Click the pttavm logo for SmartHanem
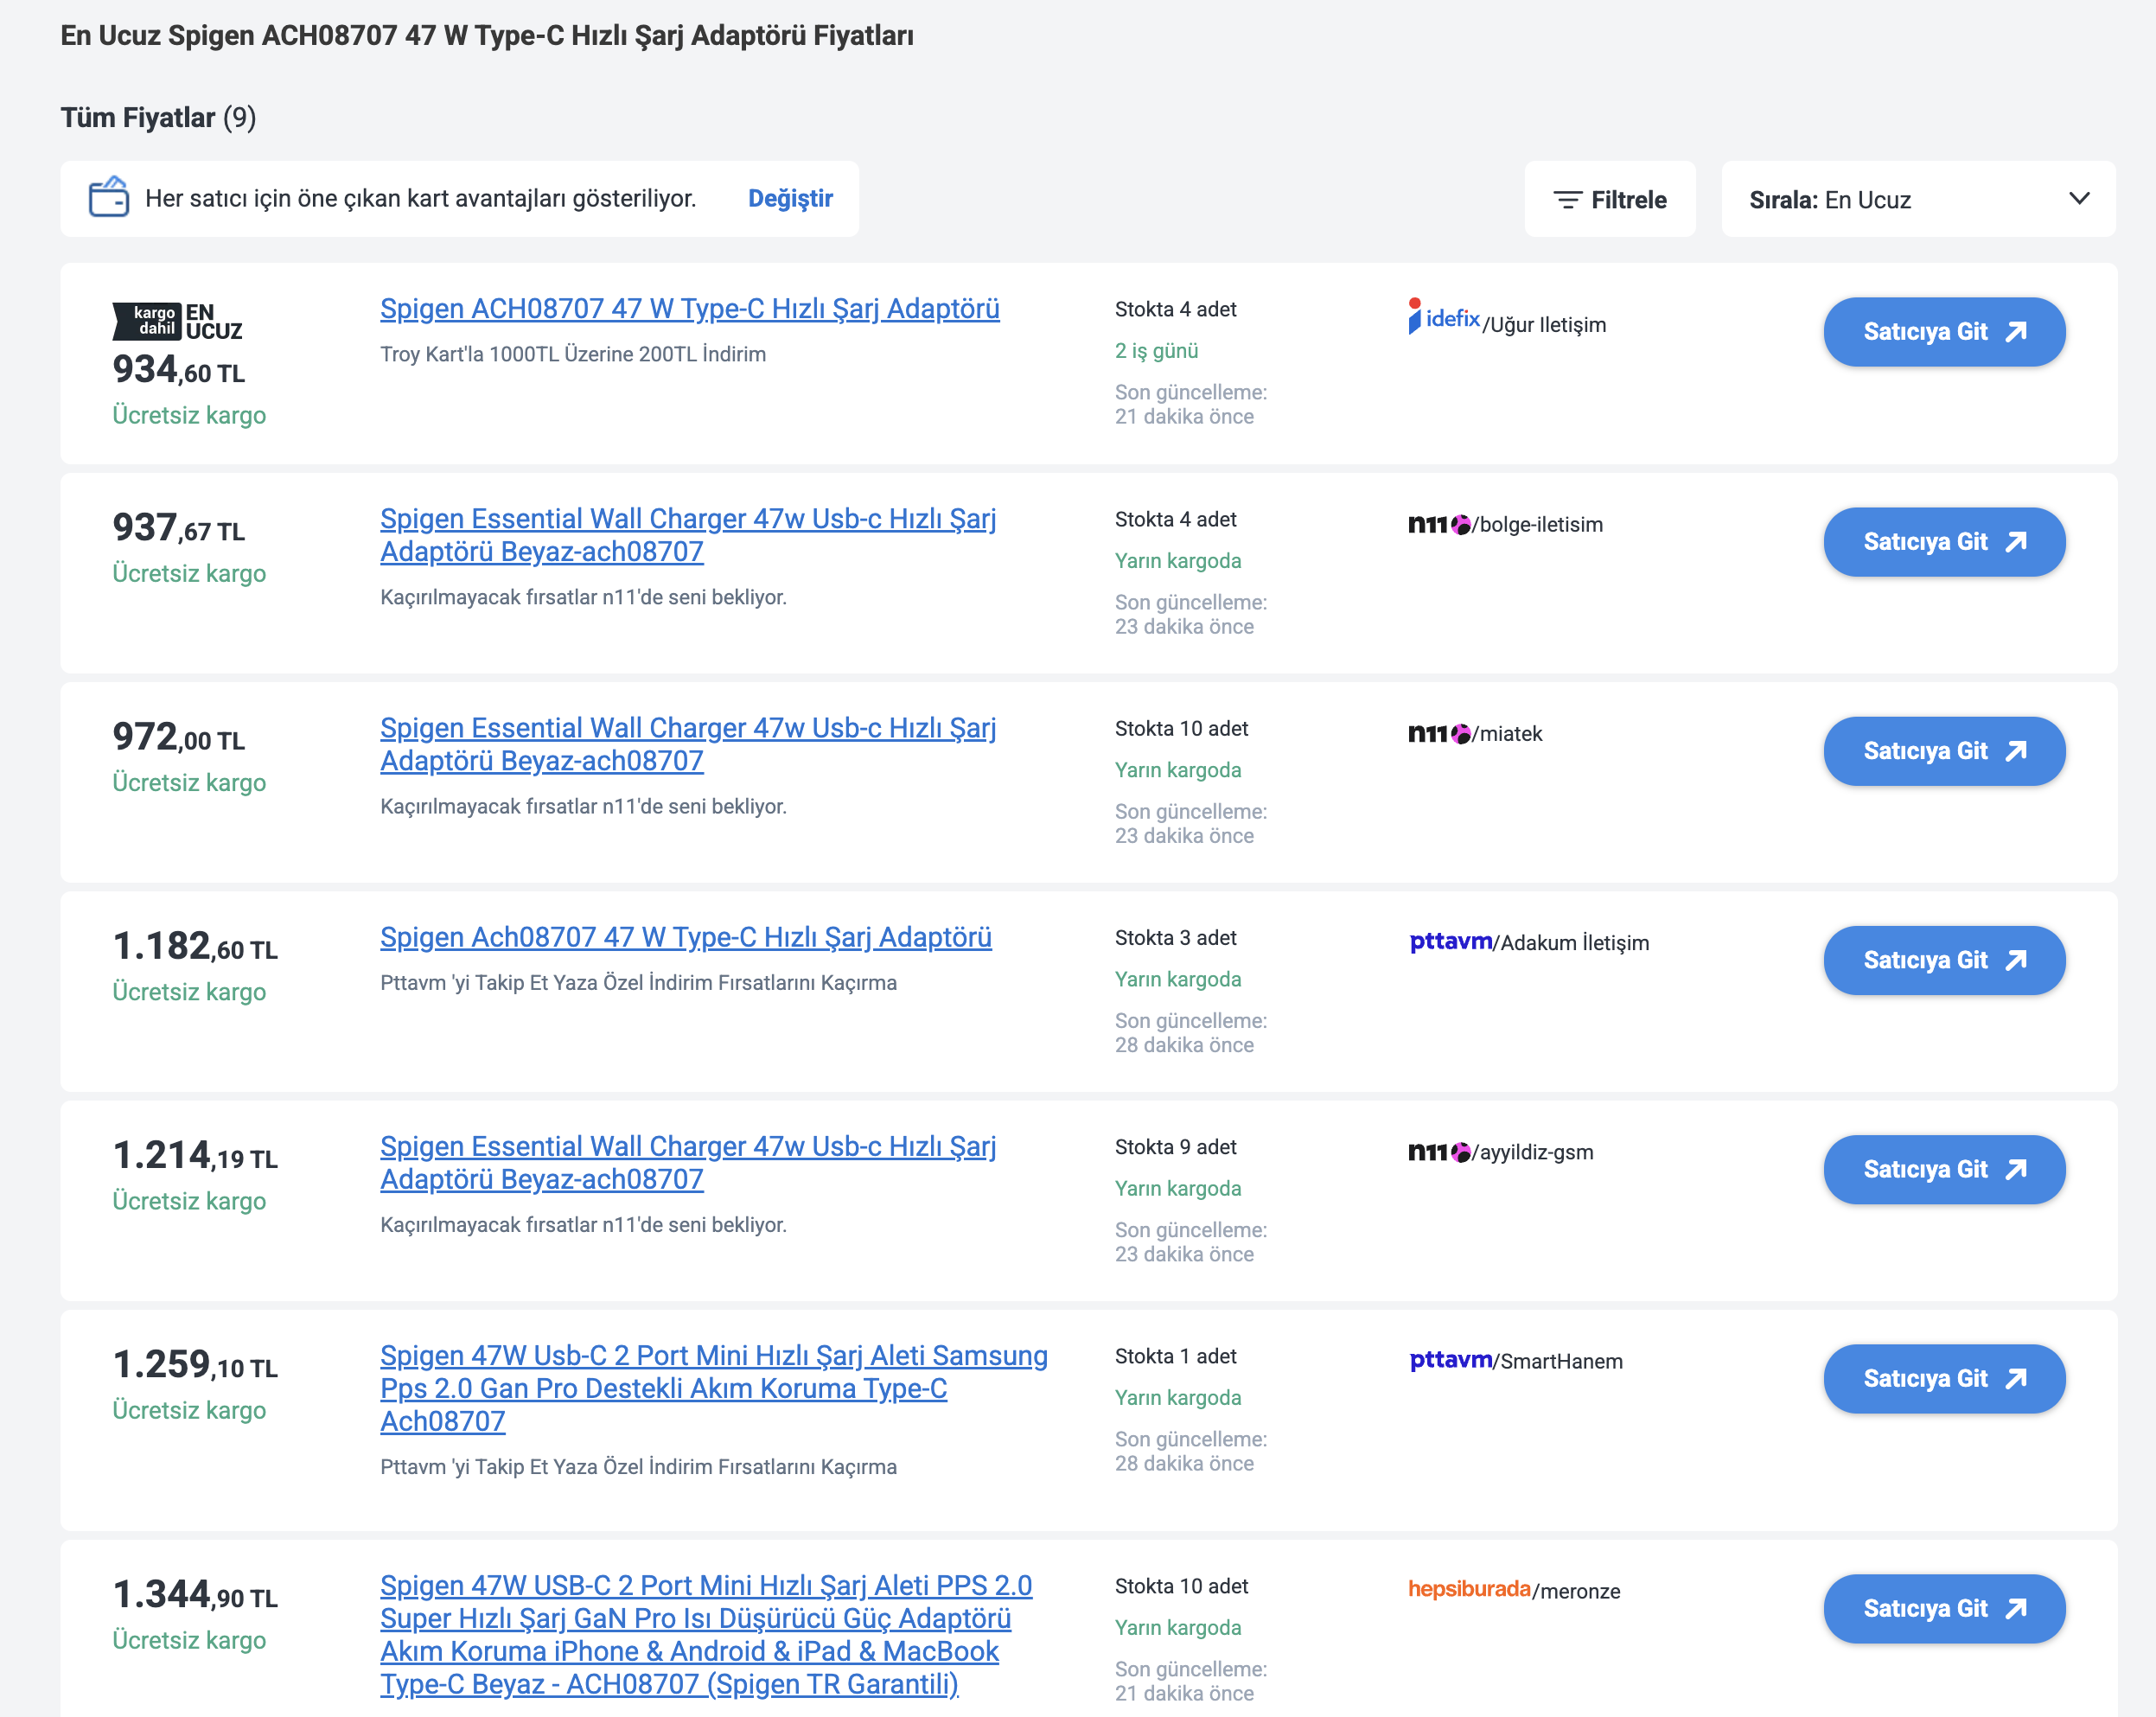The image size is (2156, 1717). [1450, 1360]
